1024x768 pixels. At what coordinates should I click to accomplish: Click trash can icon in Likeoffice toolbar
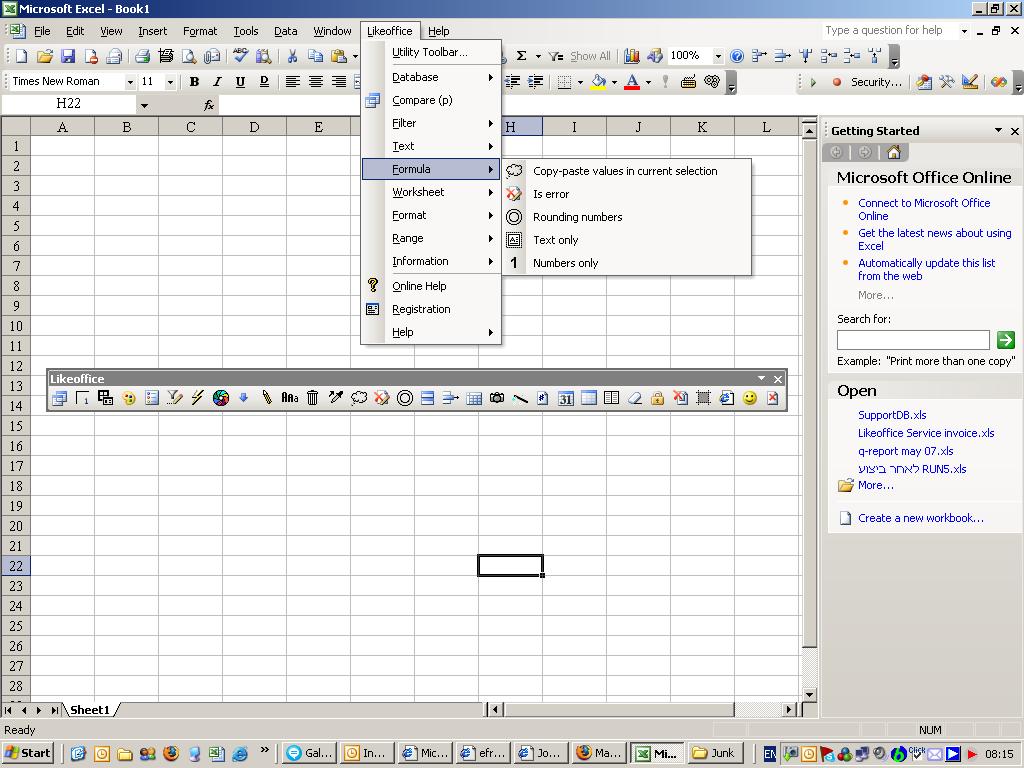coord(312,398)
